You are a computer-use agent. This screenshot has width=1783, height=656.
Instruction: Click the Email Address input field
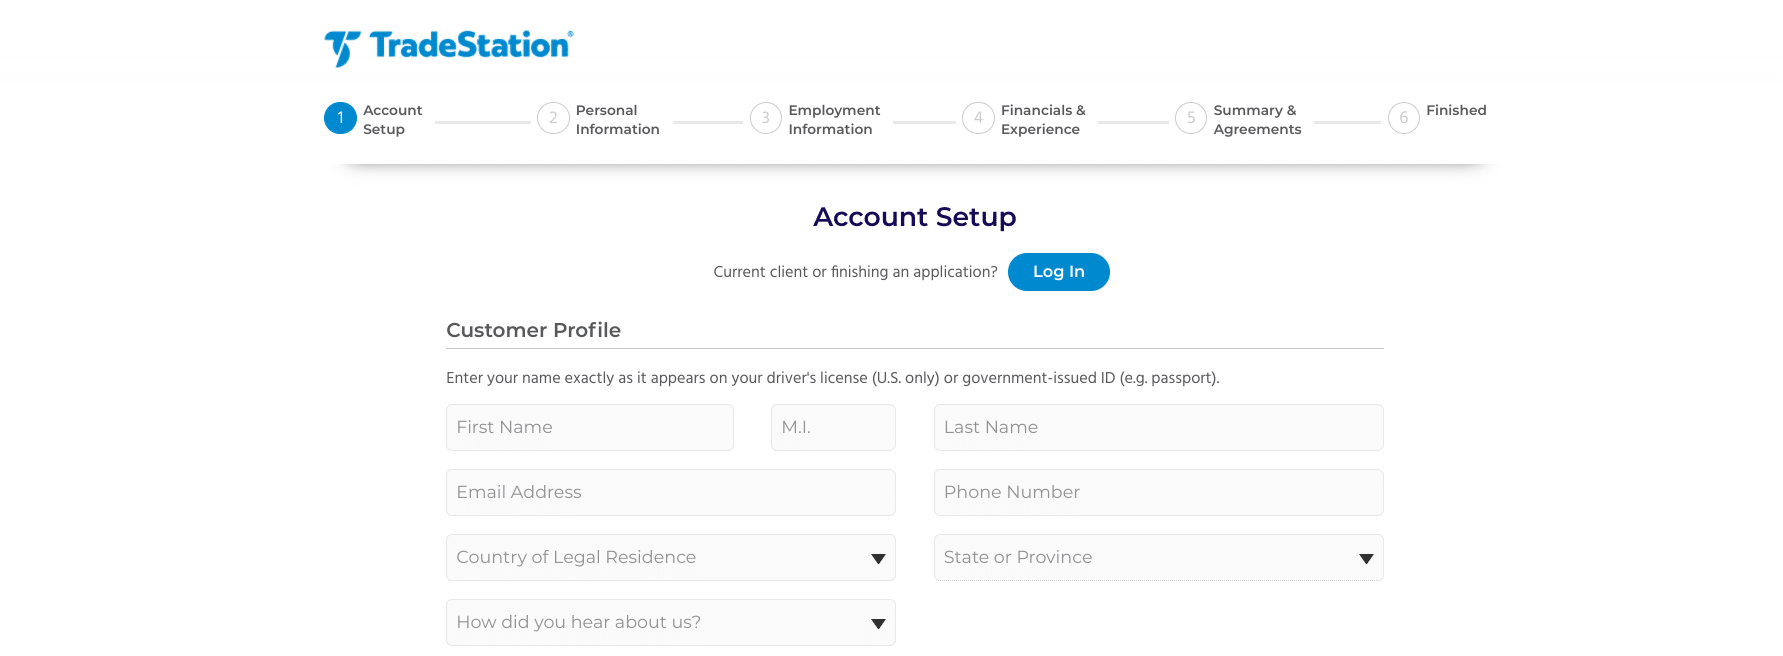[x=670, y=492]
